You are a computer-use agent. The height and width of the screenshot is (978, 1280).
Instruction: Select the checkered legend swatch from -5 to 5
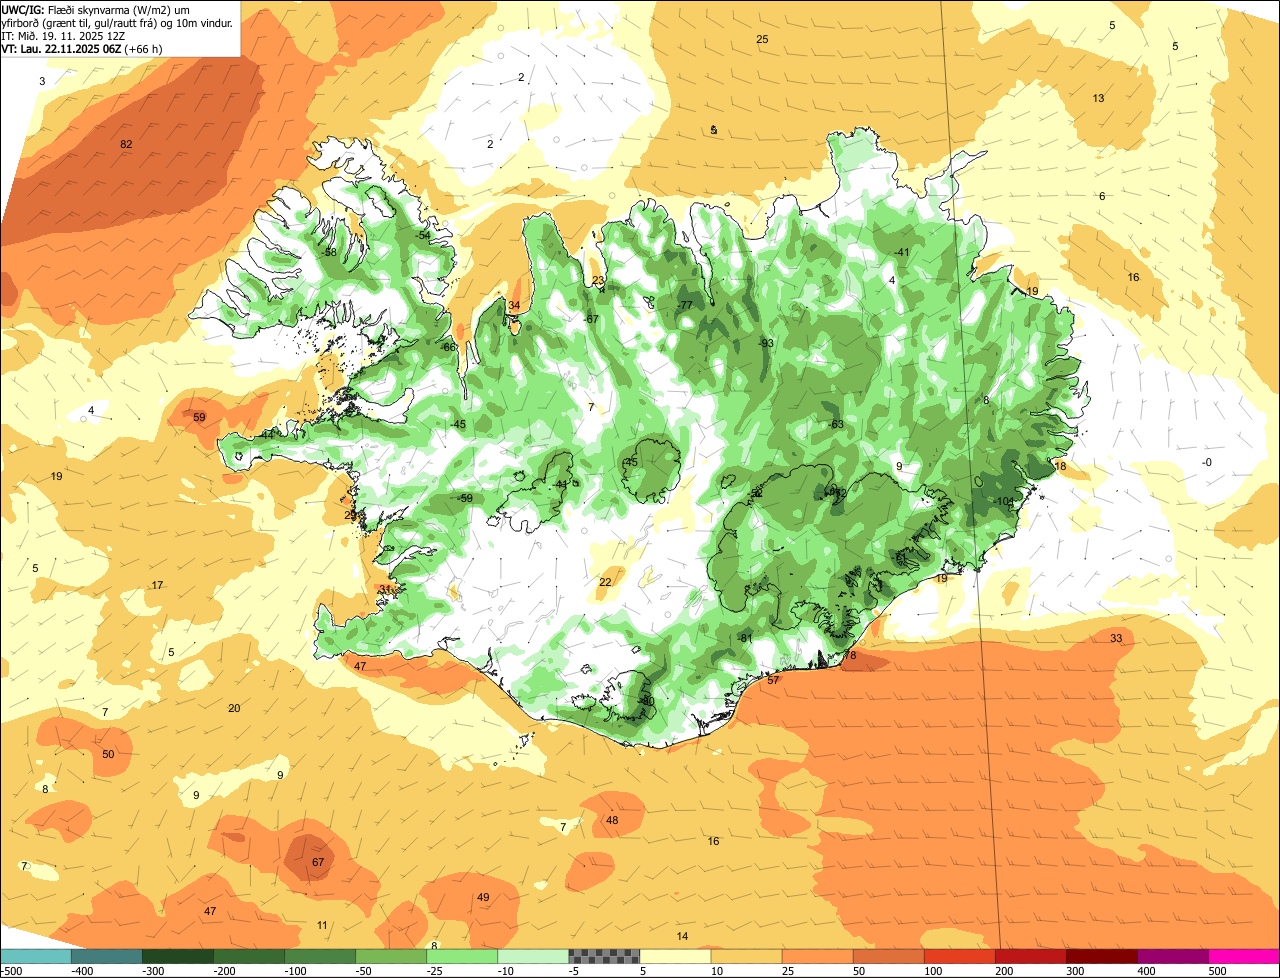tap(604, 956)
